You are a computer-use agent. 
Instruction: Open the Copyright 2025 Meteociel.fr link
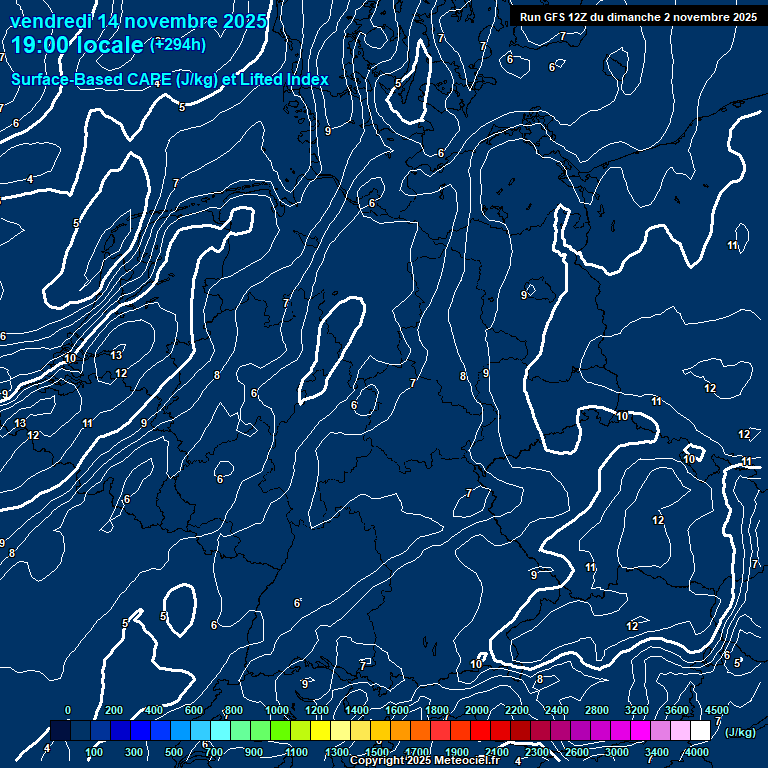click(x=424, y=761)
